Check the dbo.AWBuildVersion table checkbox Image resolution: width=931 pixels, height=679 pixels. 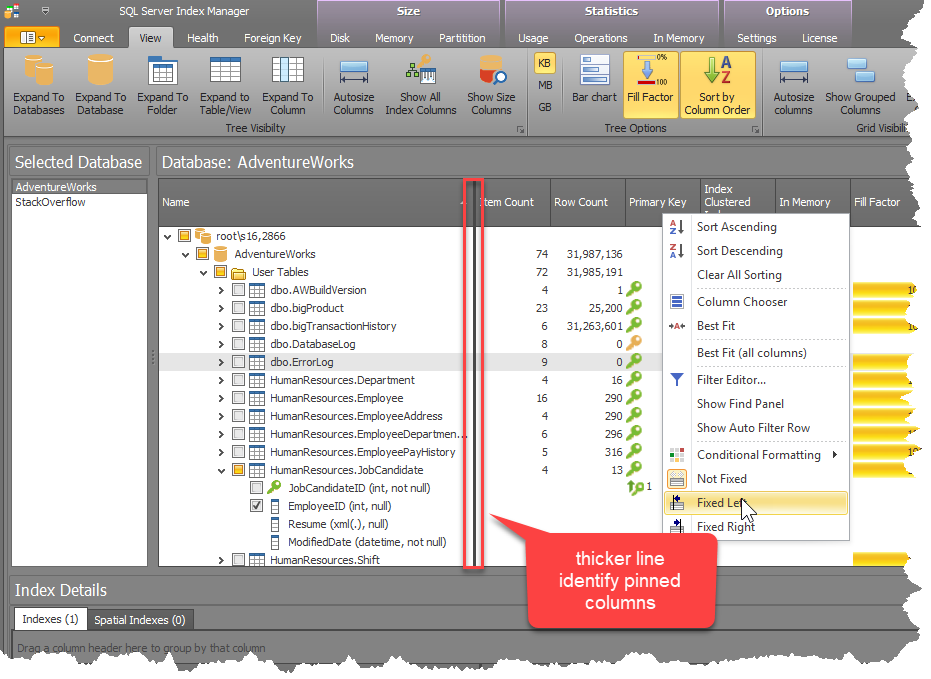(x=239, y=290)
